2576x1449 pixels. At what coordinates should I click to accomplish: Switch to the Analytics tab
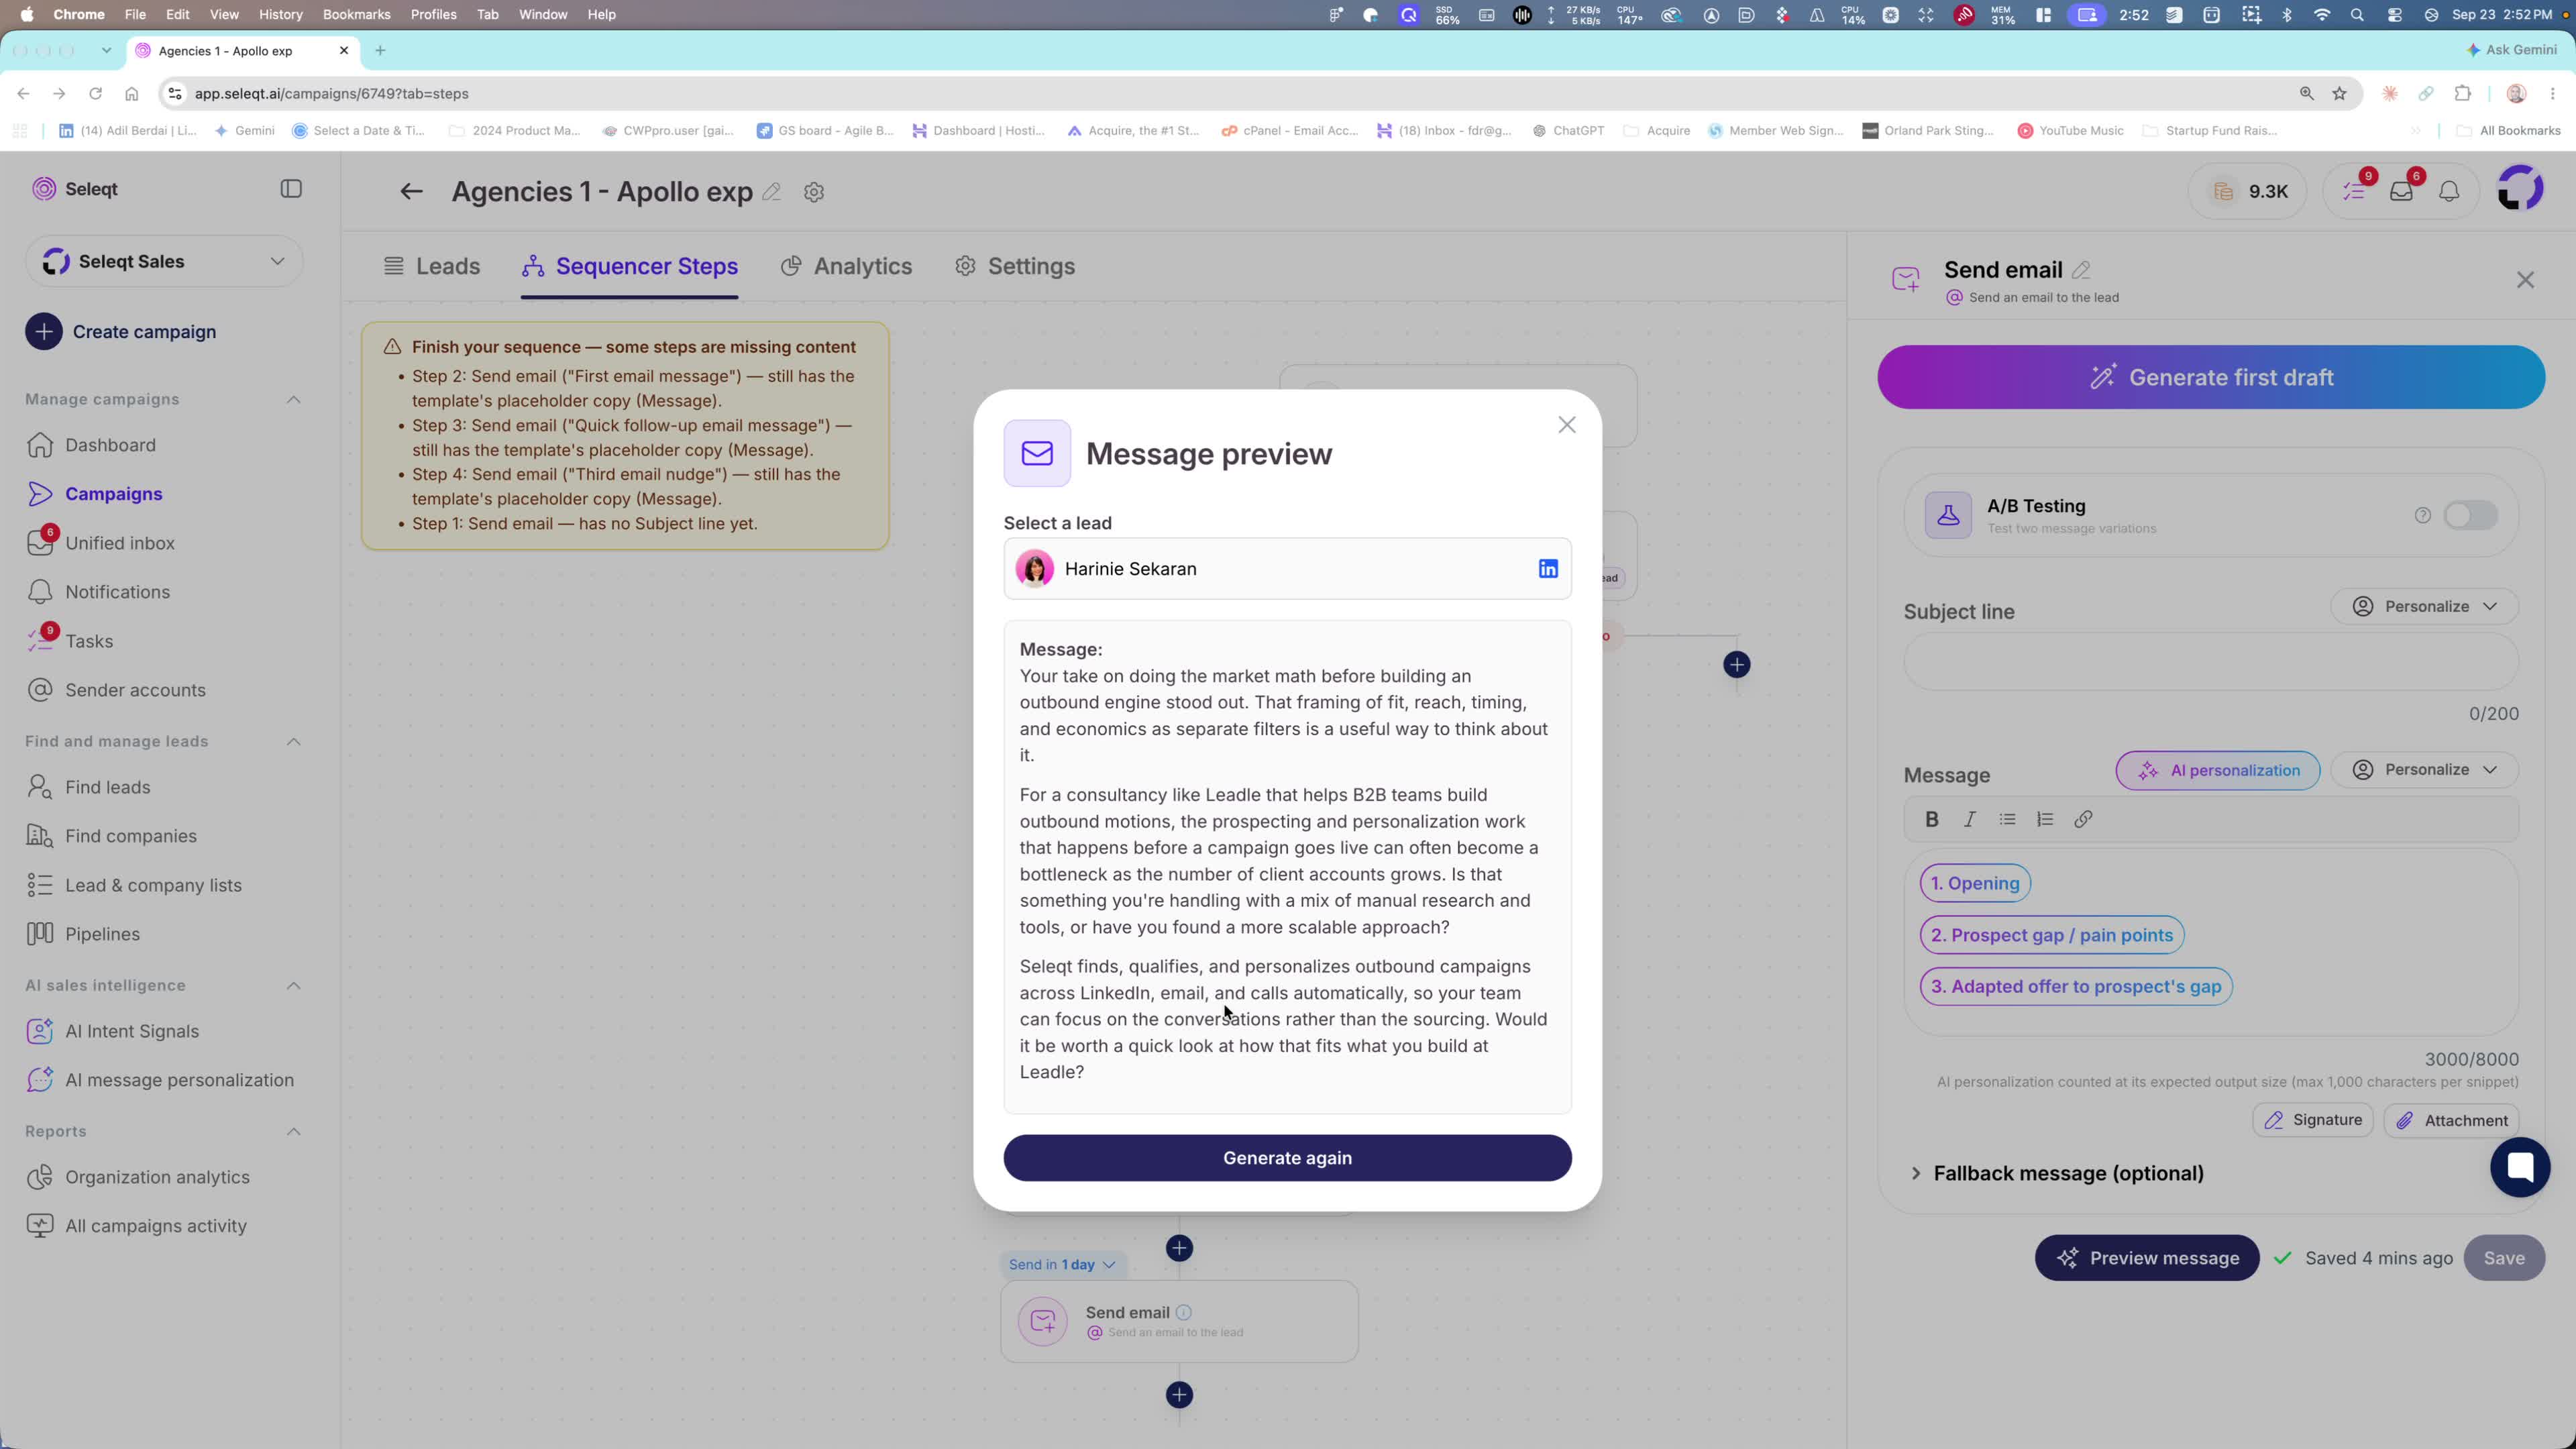pos(846,266)
